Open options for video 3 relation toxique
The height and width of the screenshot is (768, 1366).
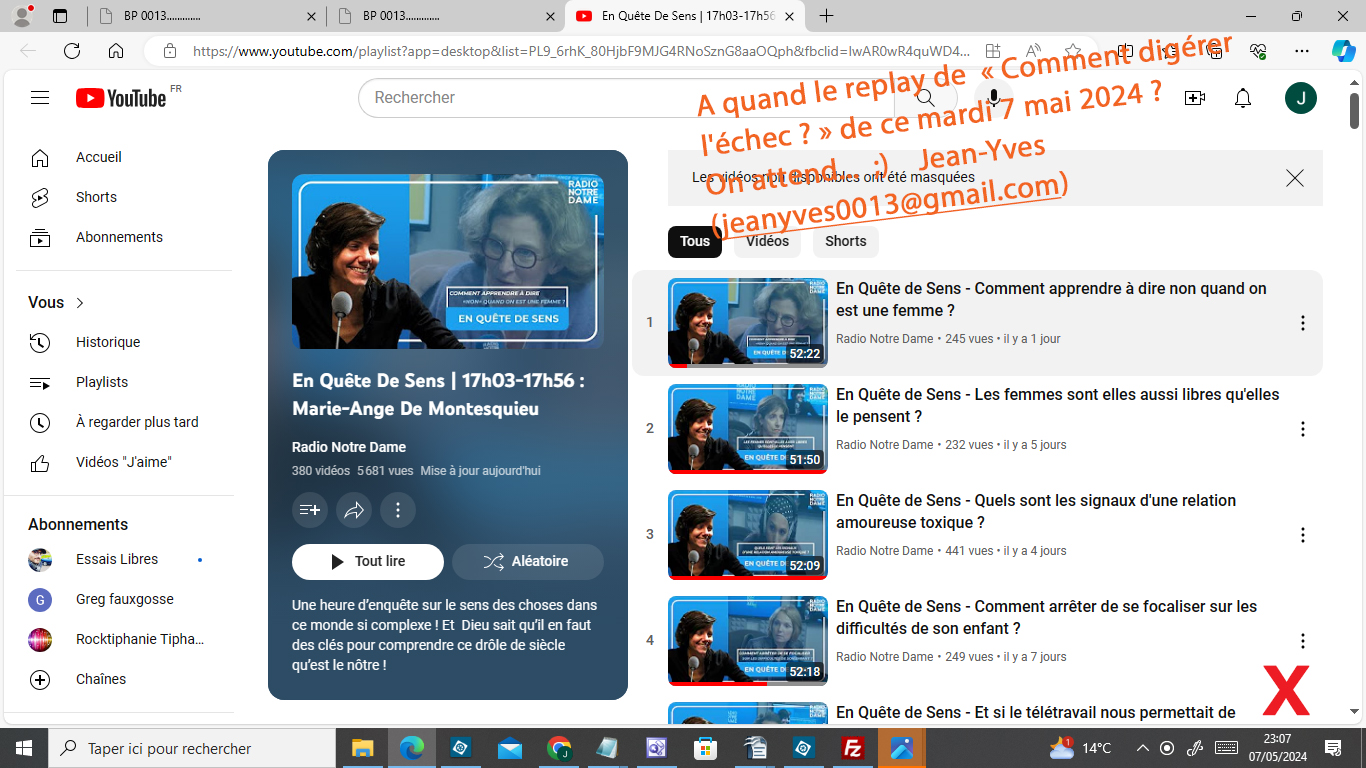[1303, 535]
